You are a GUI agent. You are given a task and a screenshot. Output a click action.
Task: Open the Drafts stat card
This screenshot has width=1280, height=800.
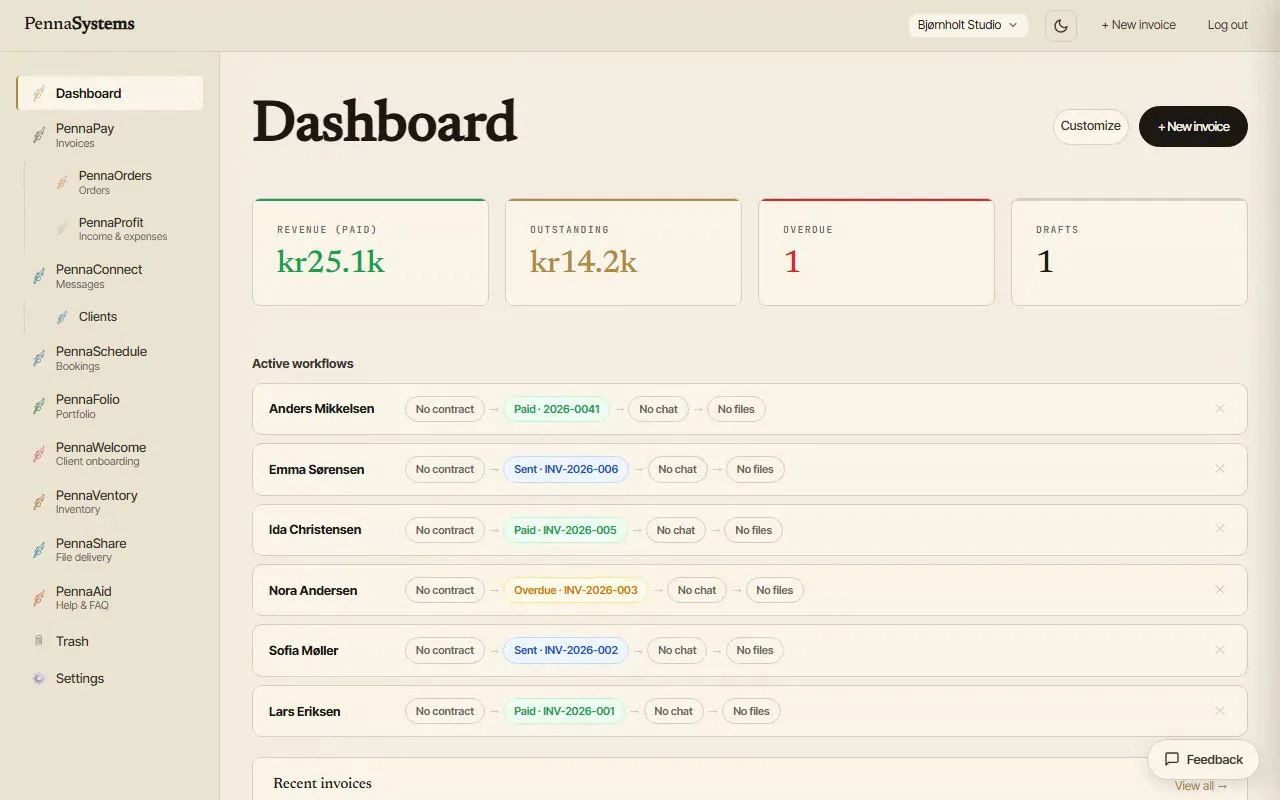(1129, 252)
